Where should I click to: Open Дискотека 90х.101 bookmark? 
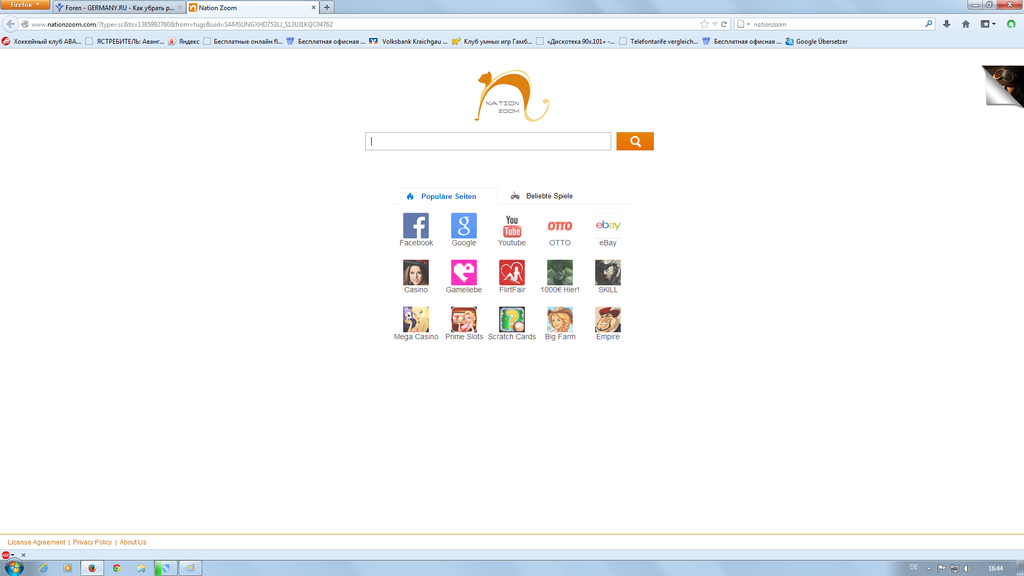575,41
